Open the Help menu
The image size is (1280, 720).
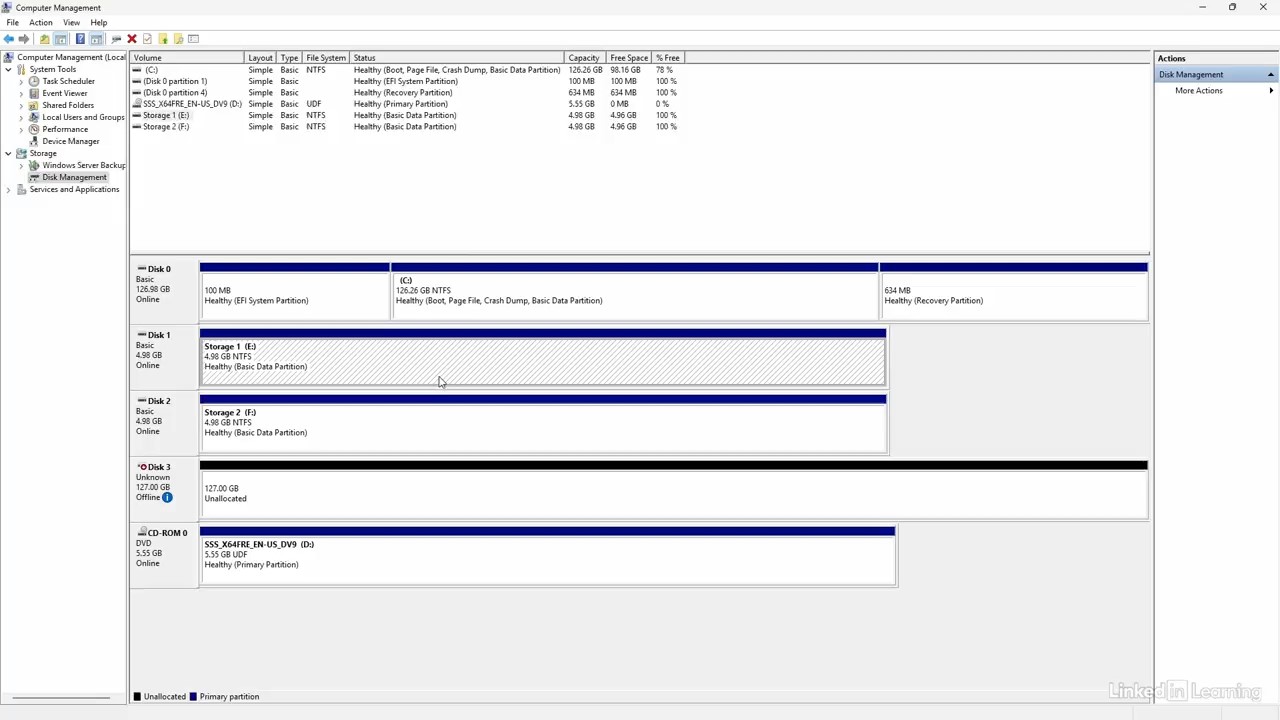click(x=99, y=22)
